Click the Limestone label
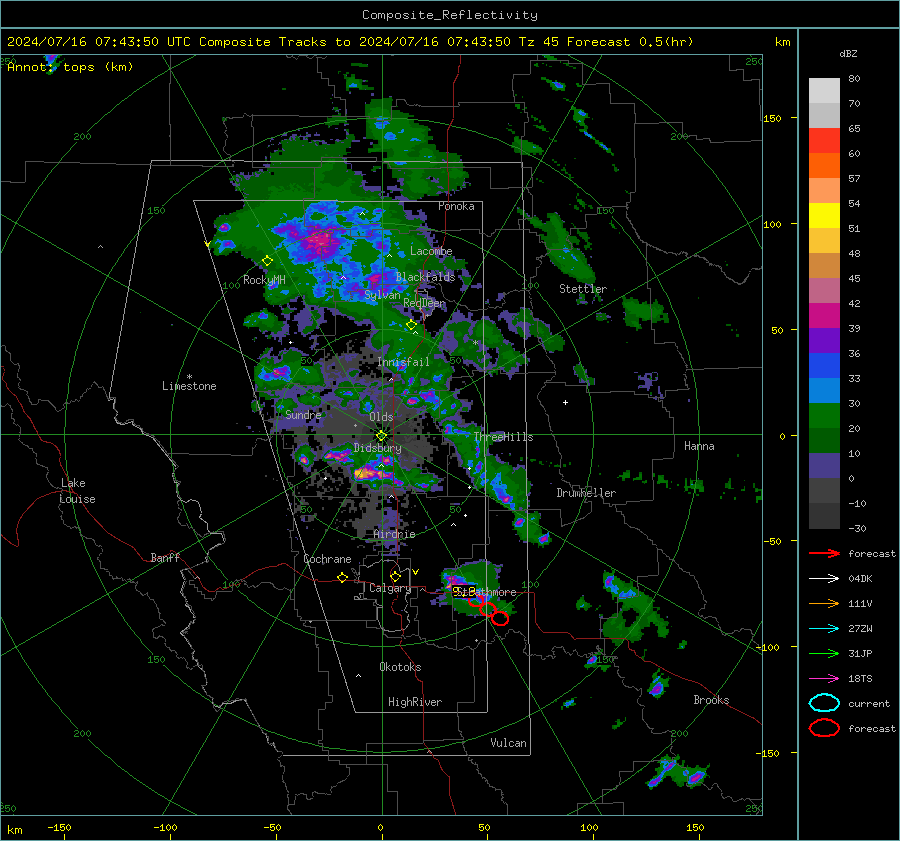 189,386
